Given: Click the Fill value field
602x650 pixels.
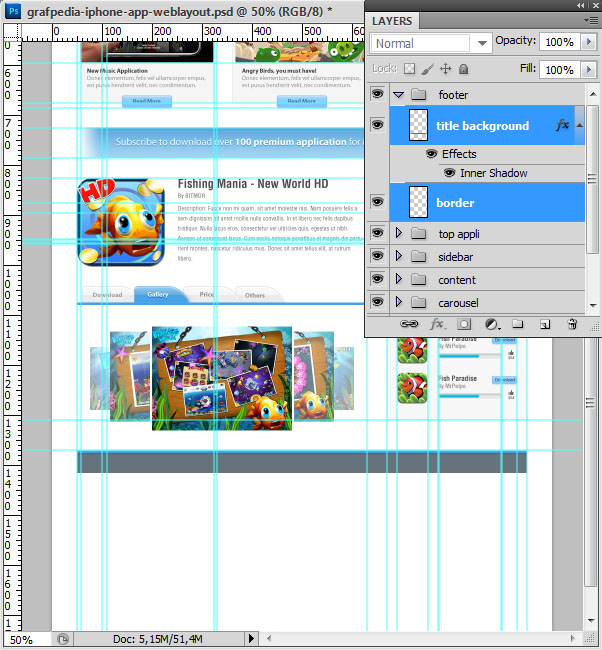Looking at the screenshot, I should (x=559, y=70).
